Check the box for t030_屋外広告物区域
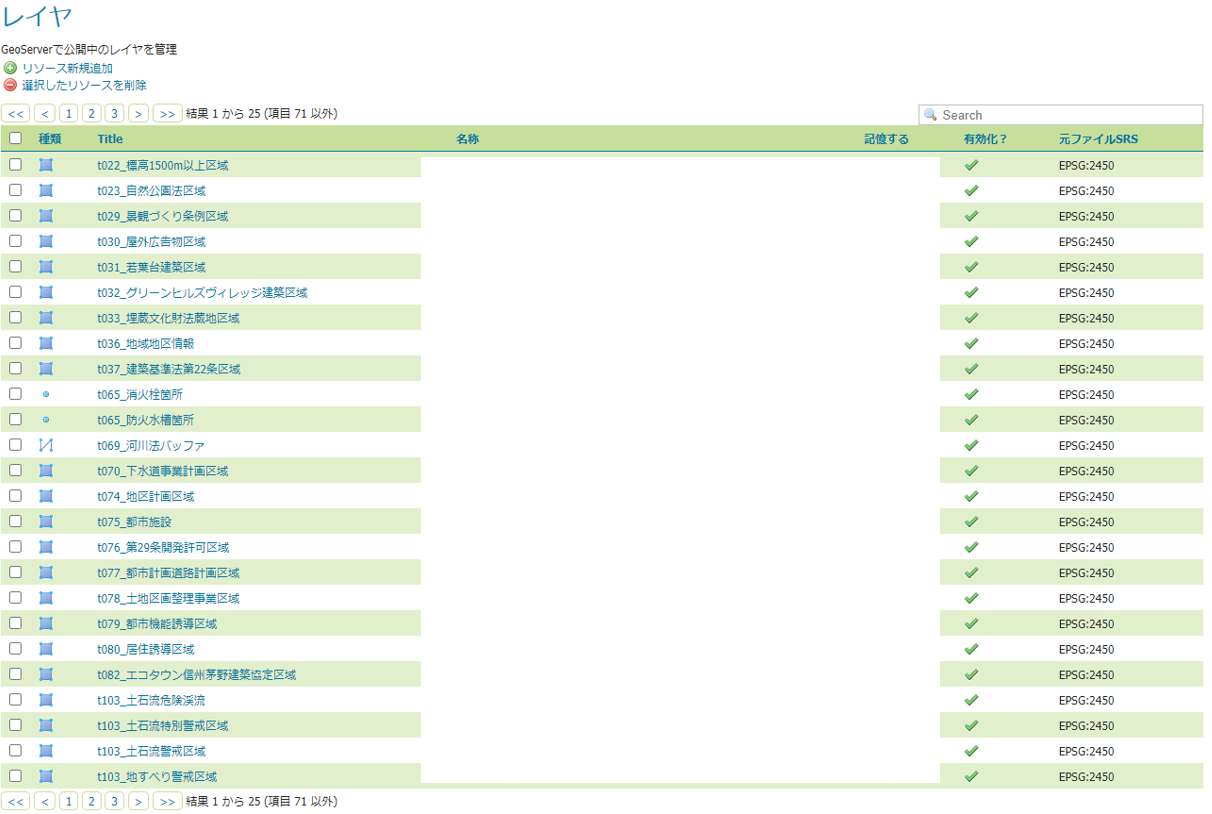 (15, 241)
